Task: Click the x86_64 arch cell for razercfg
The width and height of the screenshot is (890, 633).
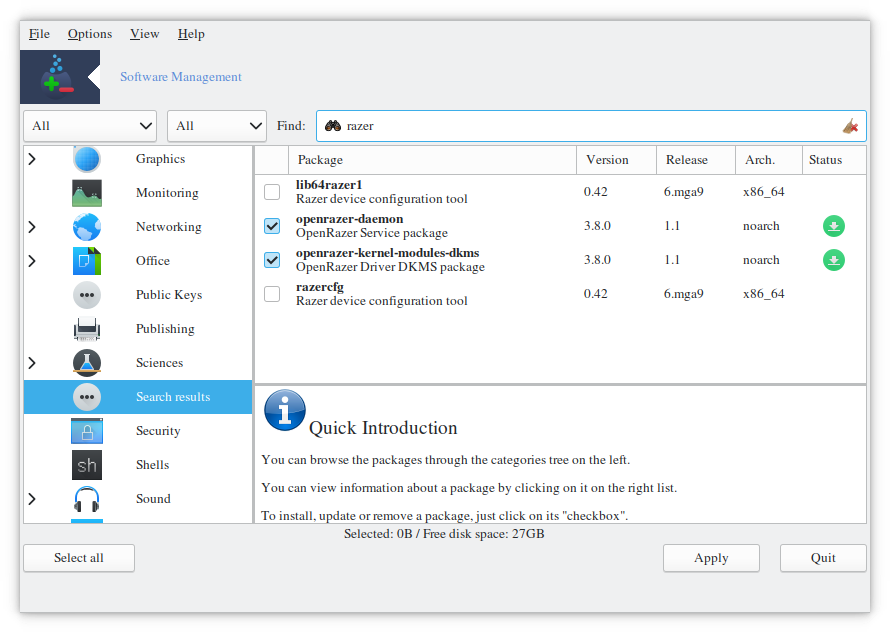Action: [763, 294]
